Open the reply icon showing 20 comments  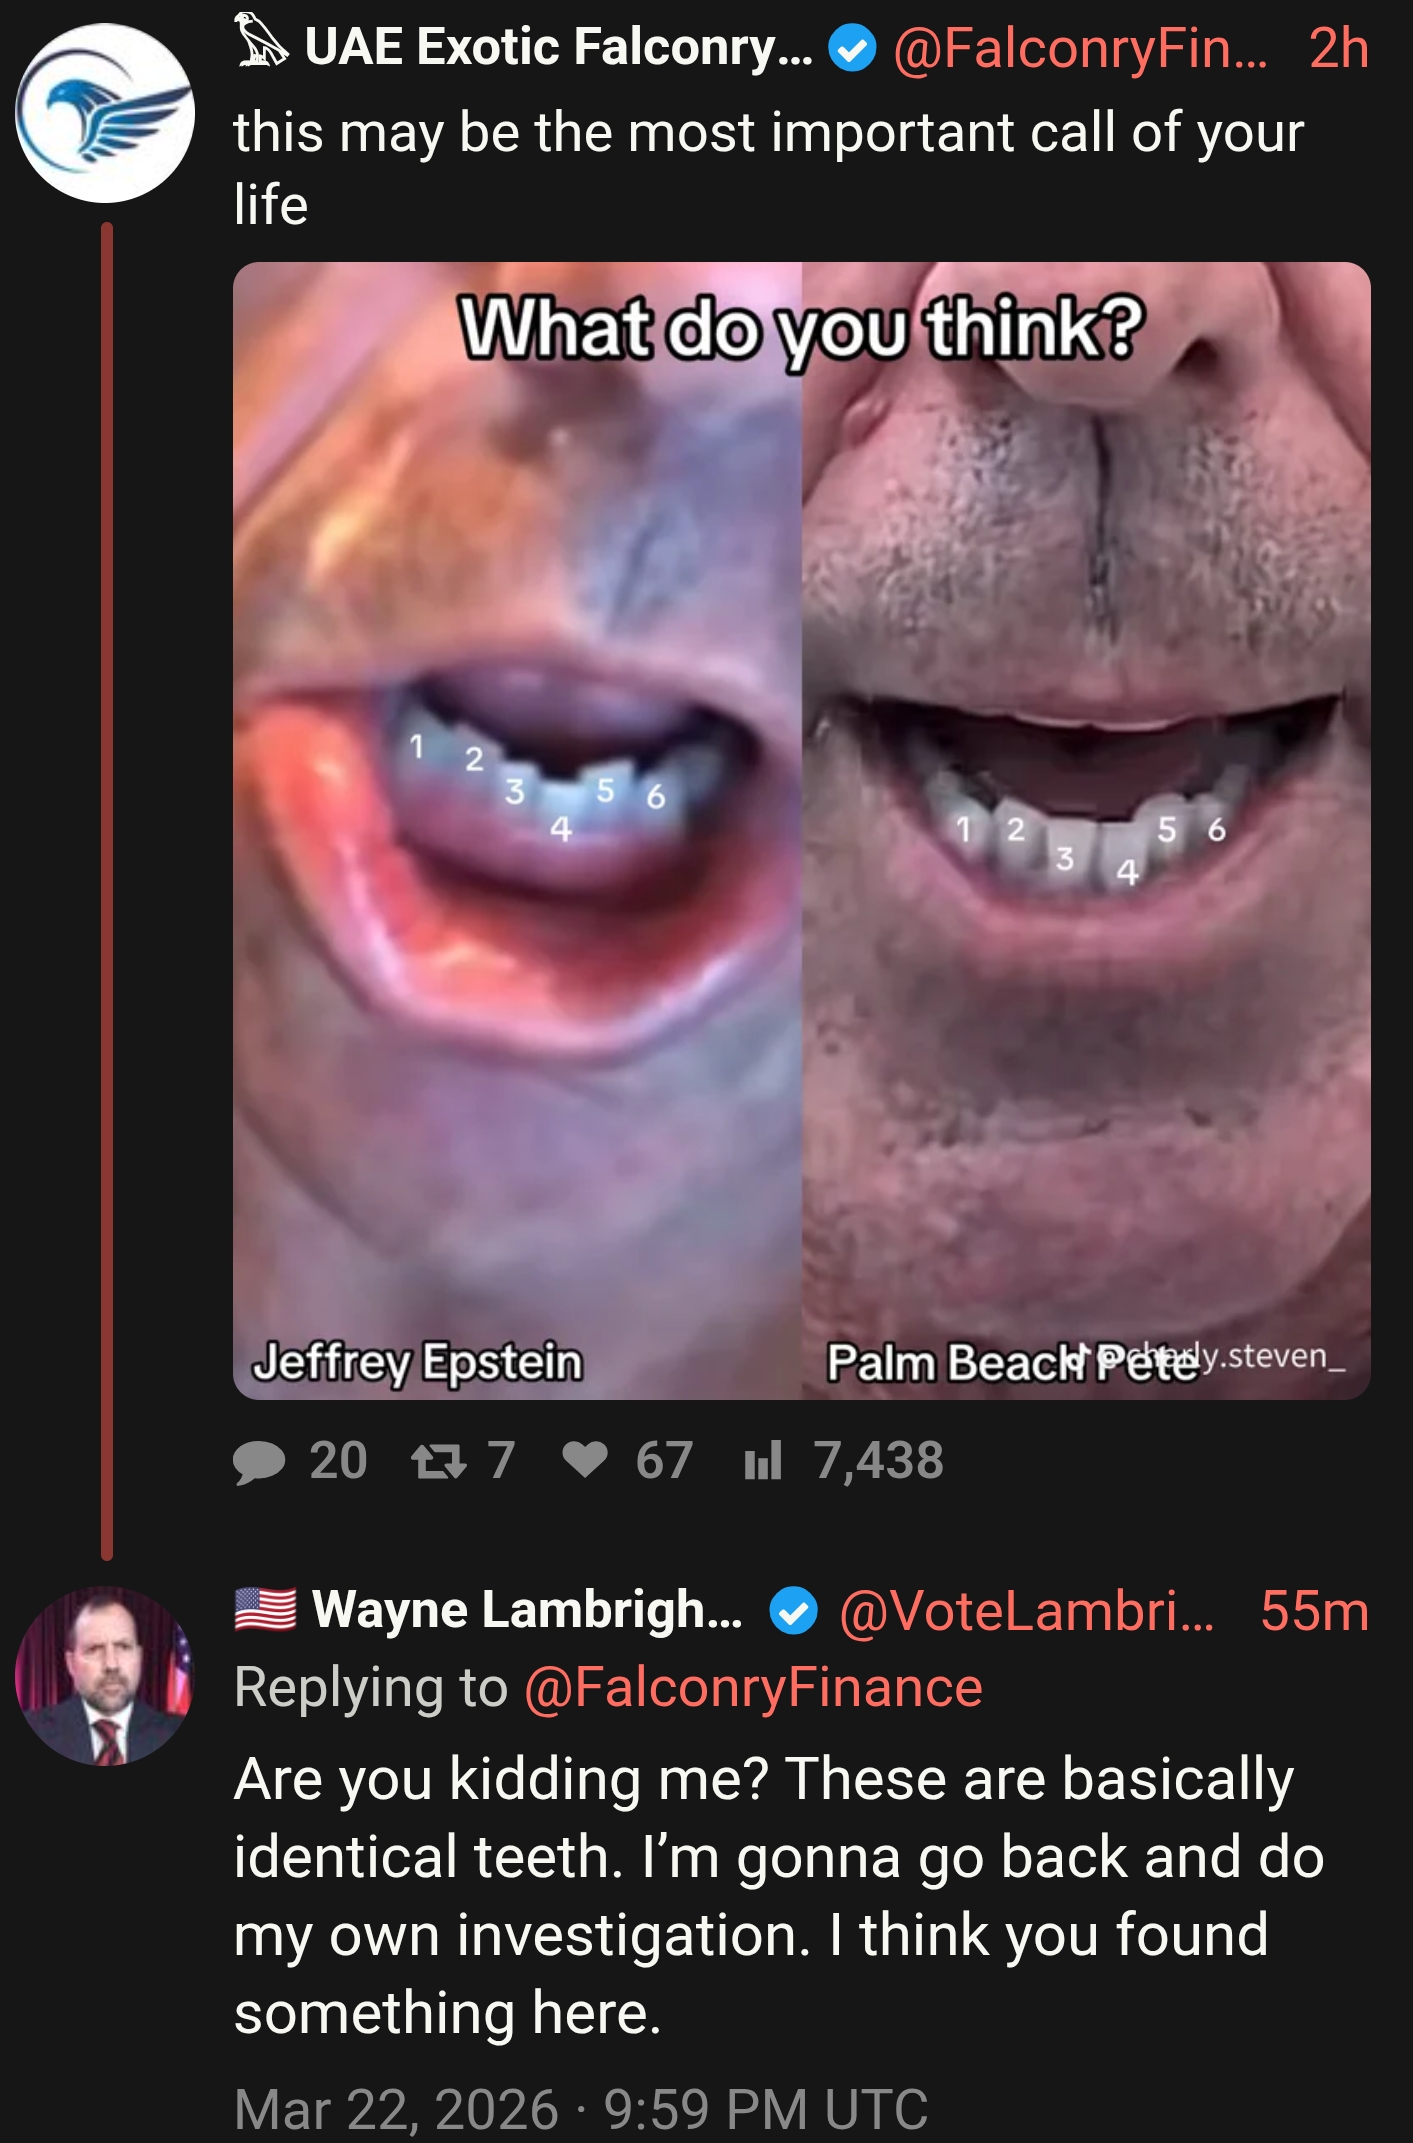[259, 1461]
